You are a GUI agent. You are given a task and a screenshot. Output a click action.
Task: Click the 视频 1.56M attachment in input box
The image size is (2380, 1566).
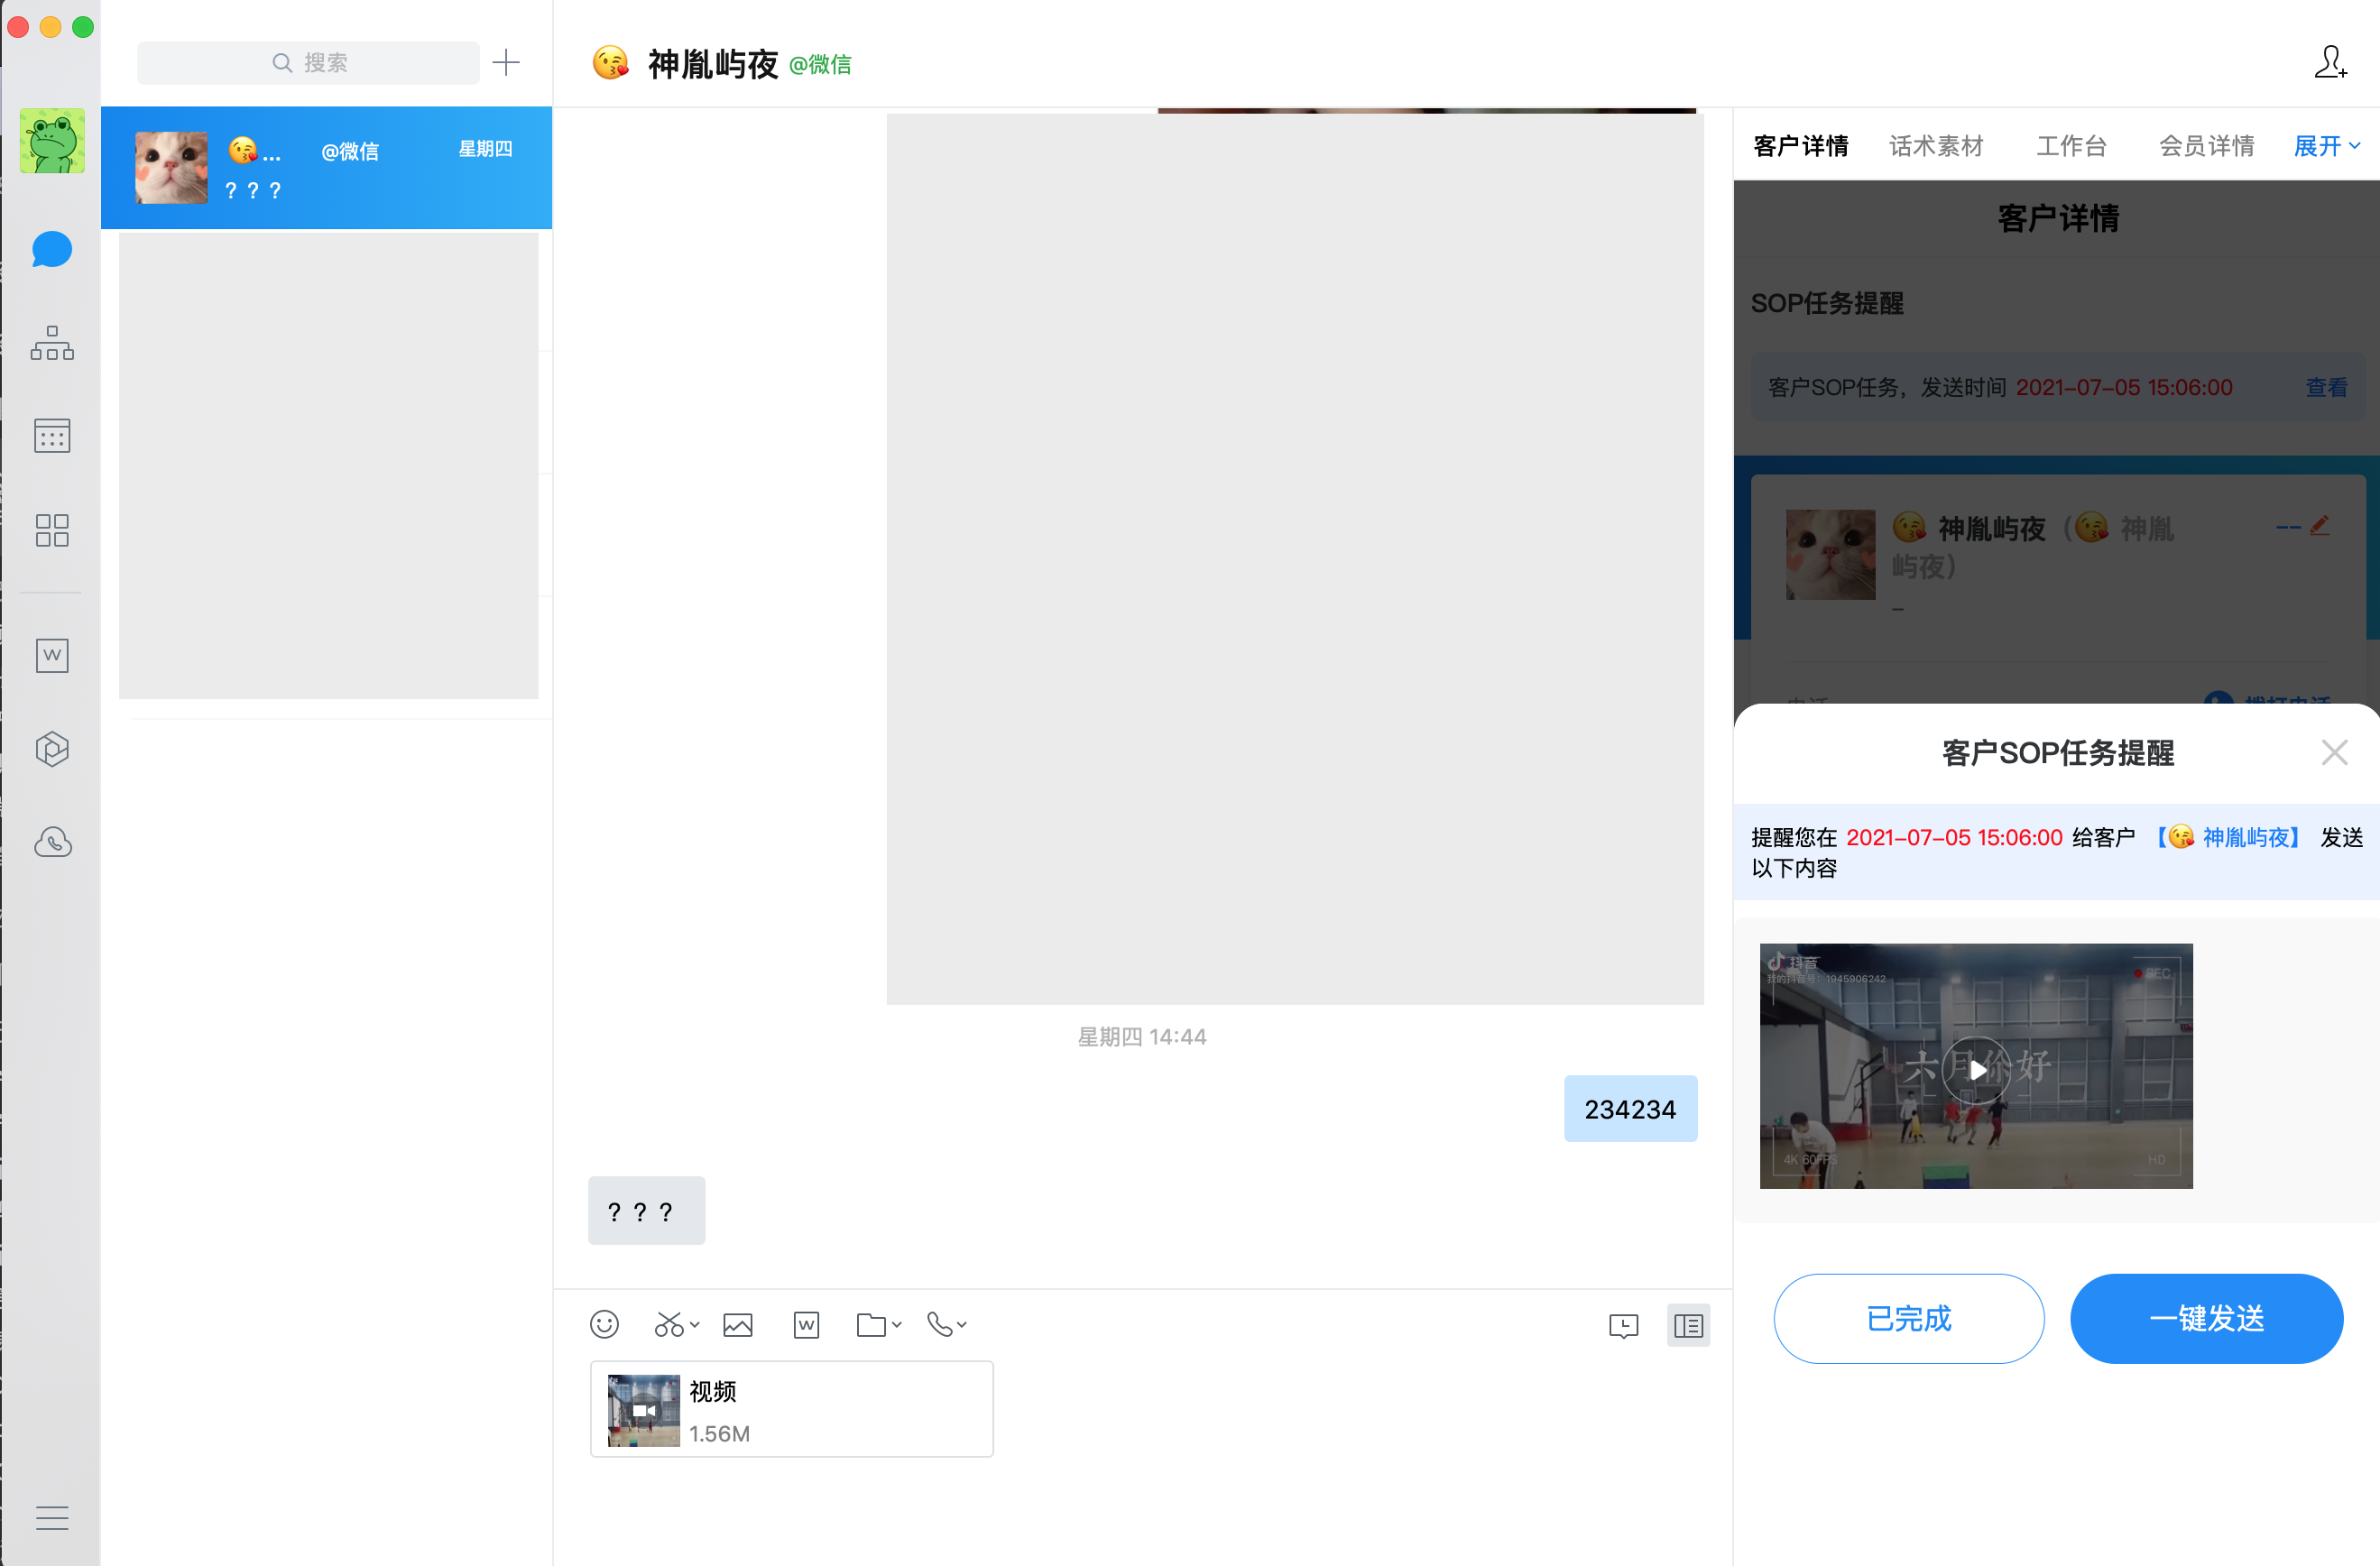791,1409
